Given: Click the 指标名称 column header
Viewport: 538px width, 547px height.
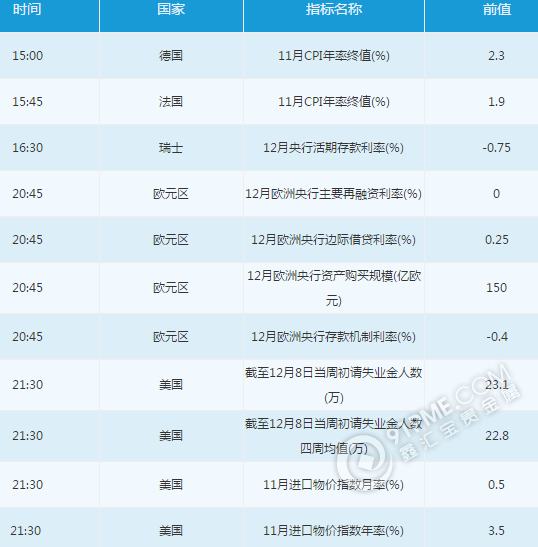Looking at the screenshot, I should [334, 9].
